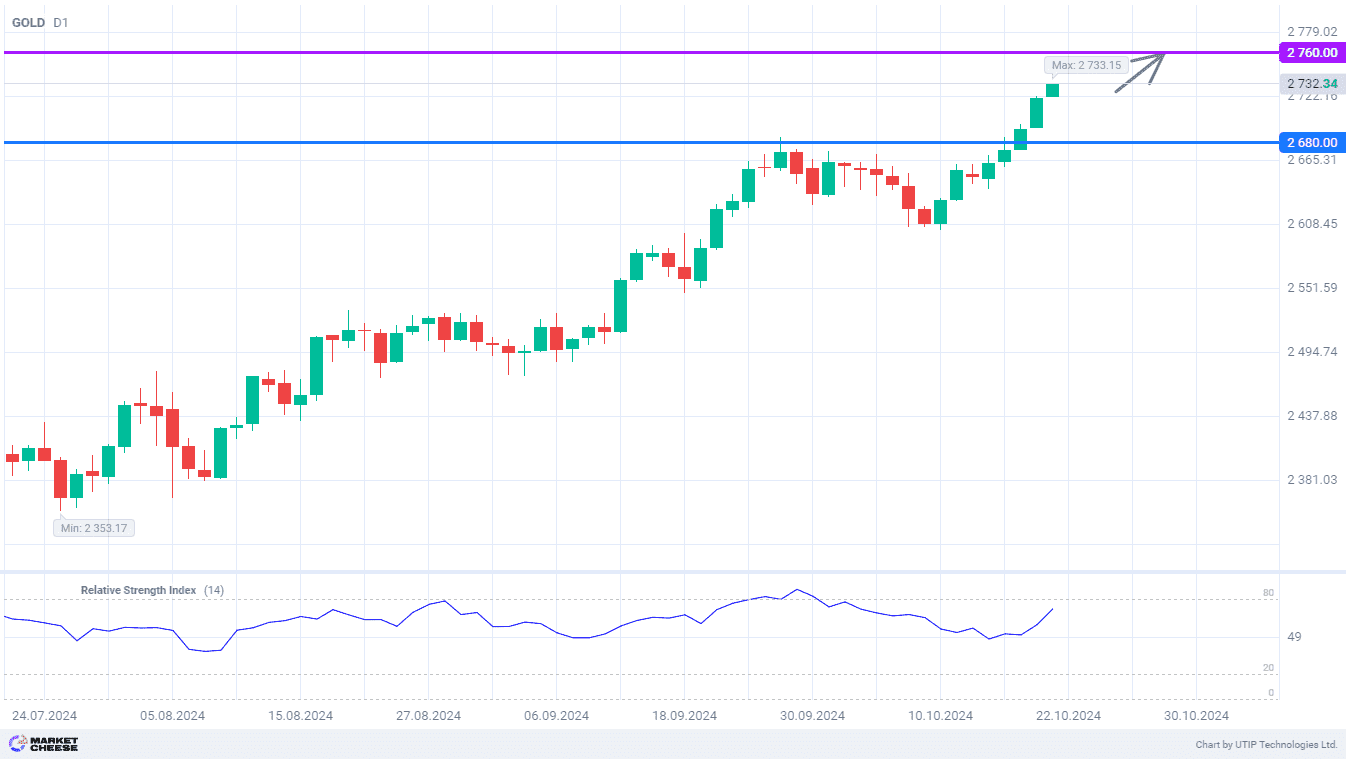1346x759 pixels.
Task: Click the 30.09.2024 date on time axis
Action: pyautogui.click(x=812, y=716)
